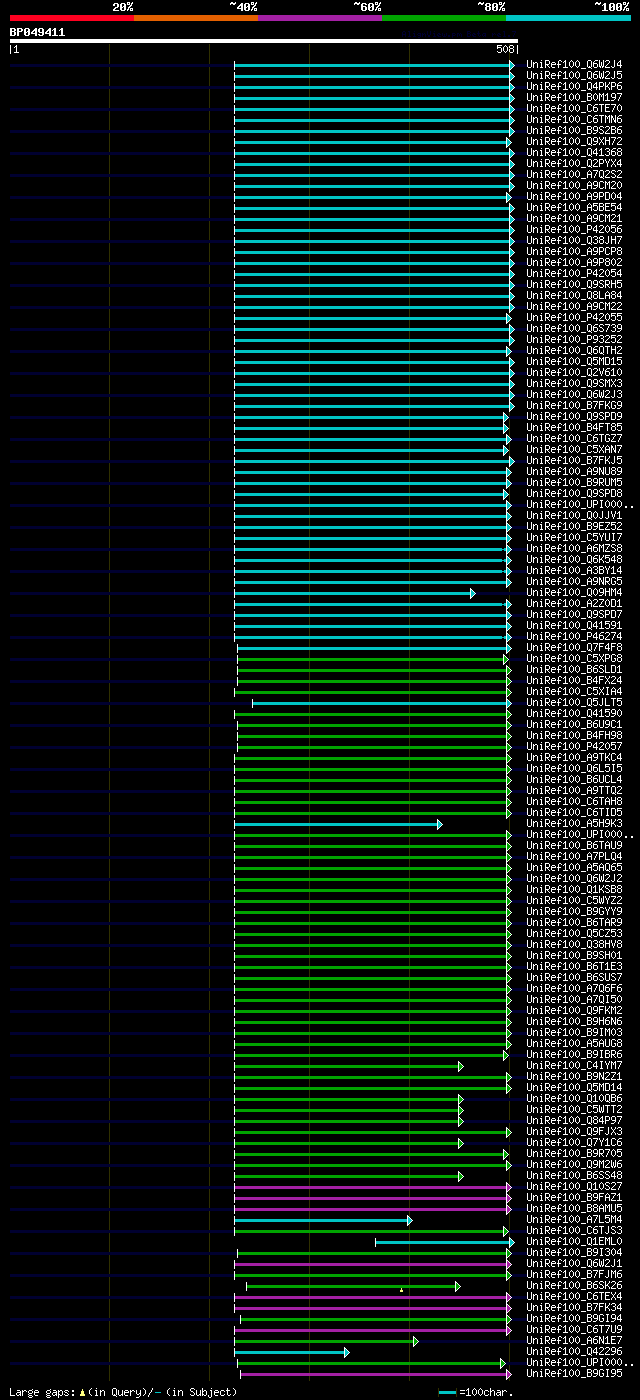Open hit UniRef100_Q2V610
The image size is (640, 1400).
tap(574, 373)
